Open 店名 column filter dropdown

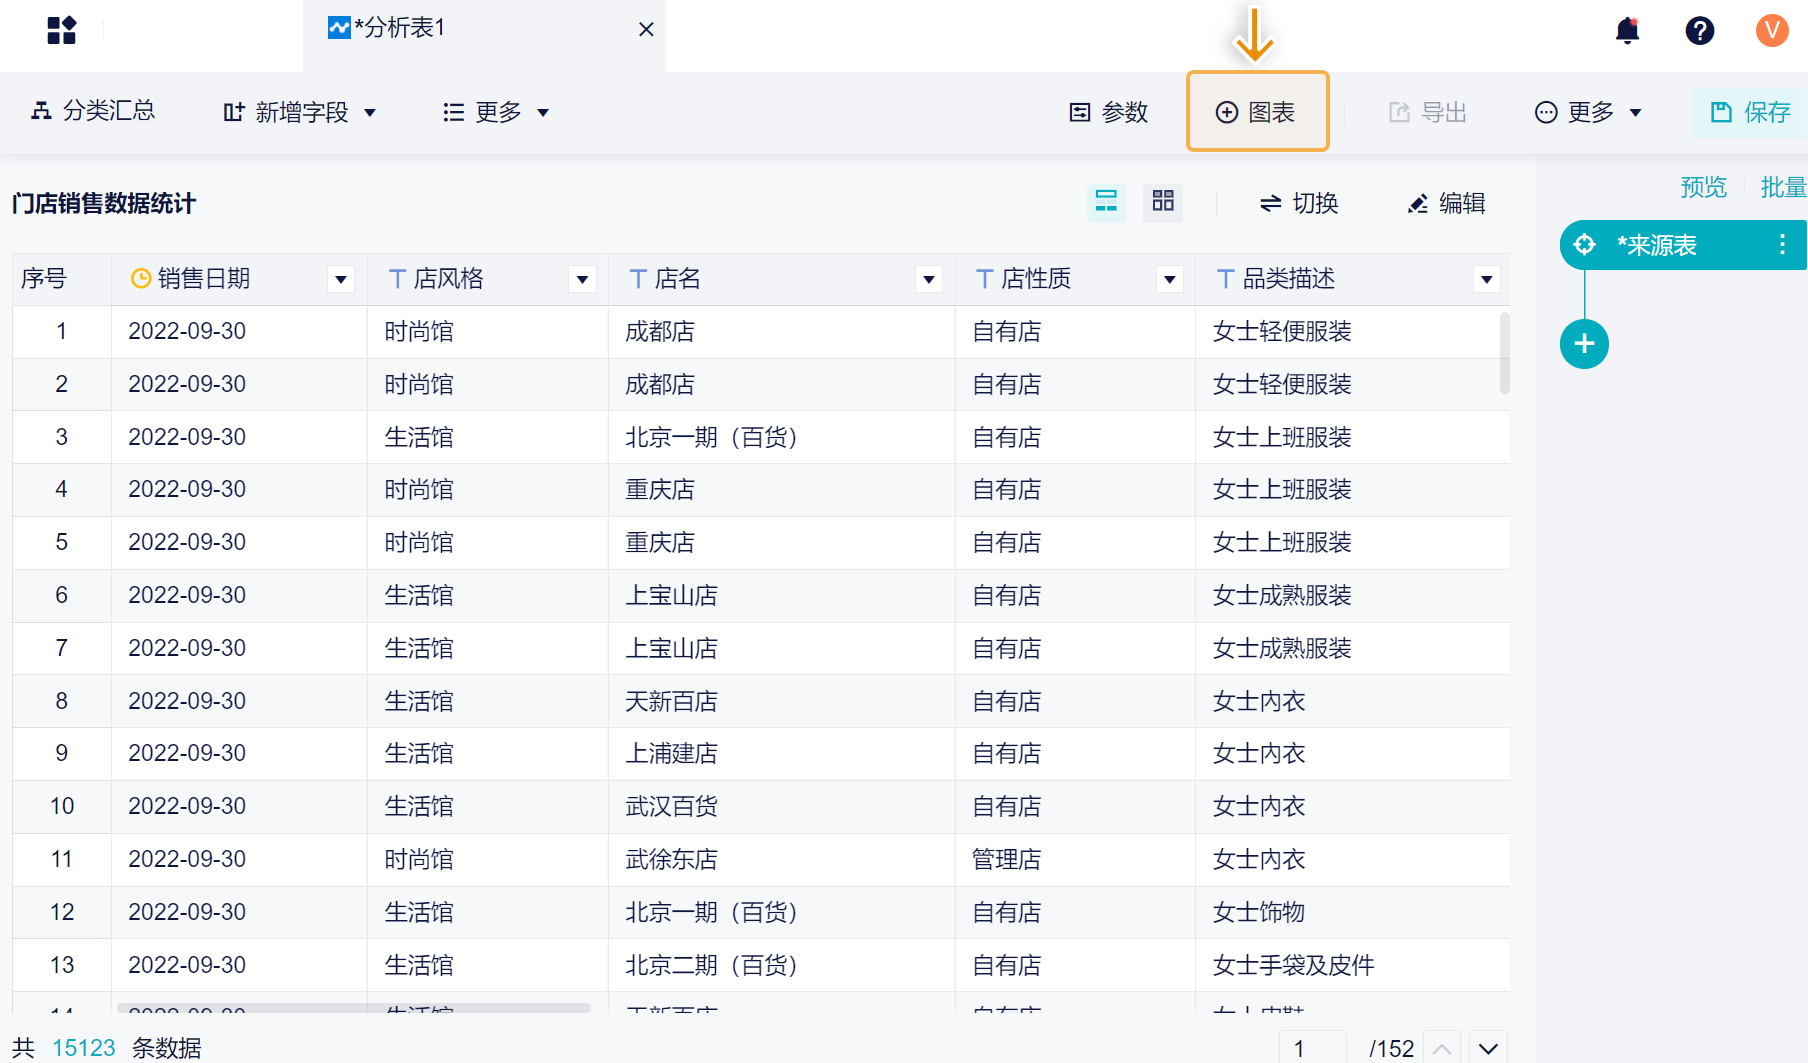click(x=929, y=279)
